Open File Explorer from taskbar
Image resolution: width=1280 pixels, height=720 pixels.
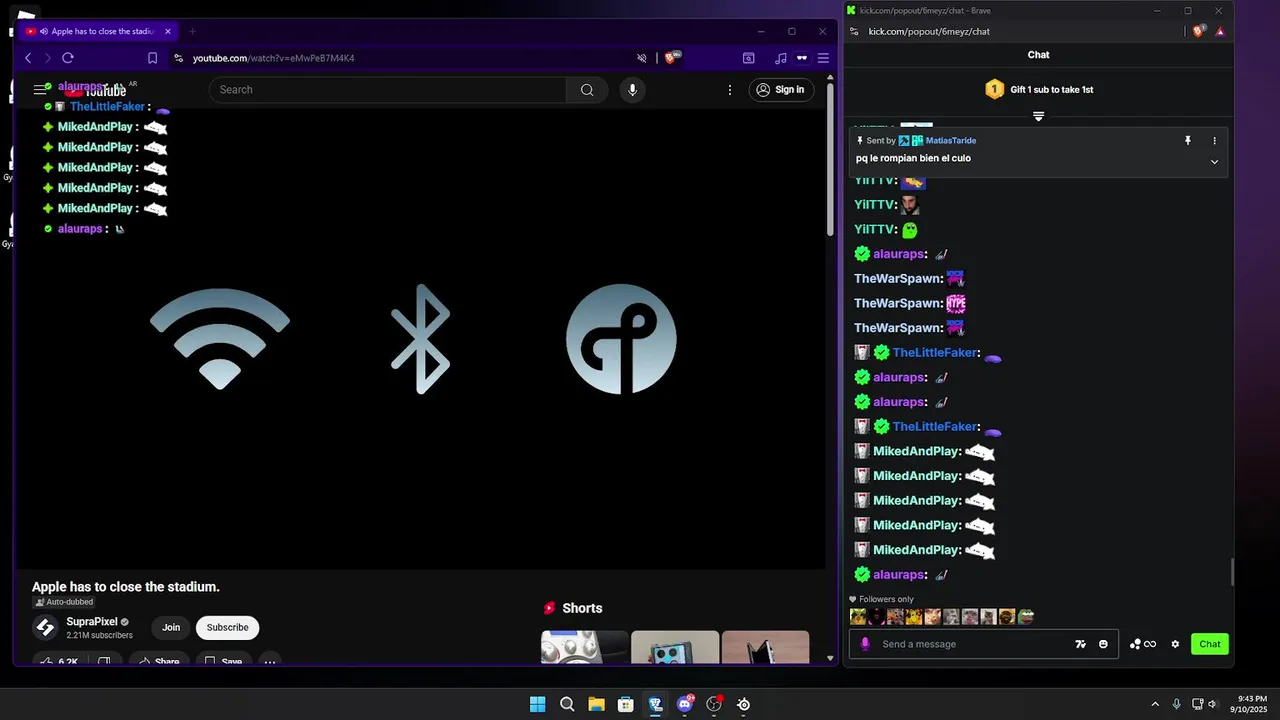coord(596,704)
